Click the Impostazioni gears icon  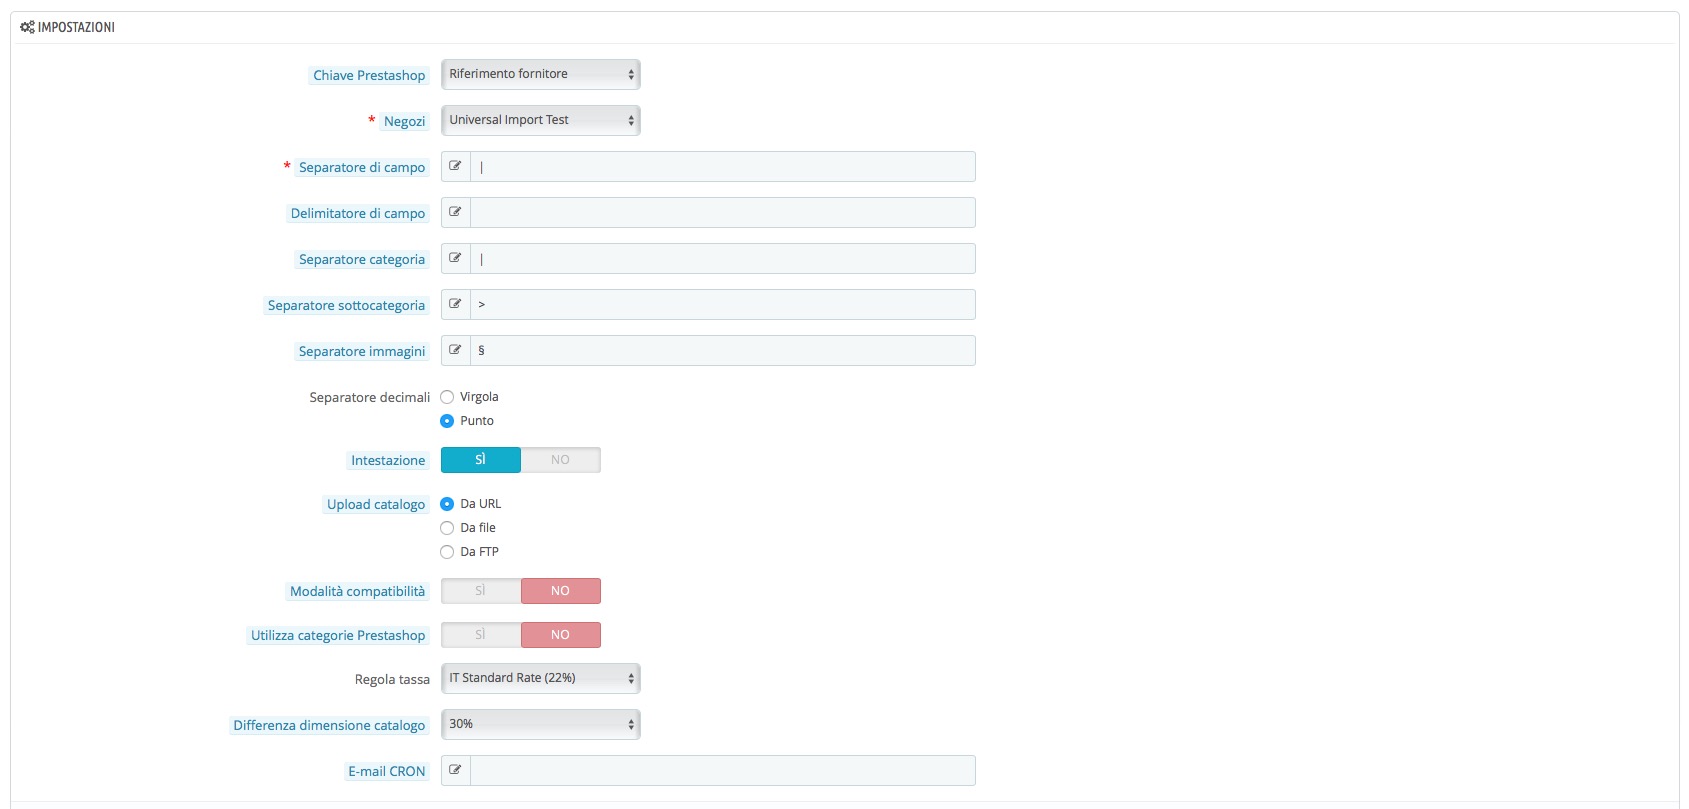pos(27,27)
